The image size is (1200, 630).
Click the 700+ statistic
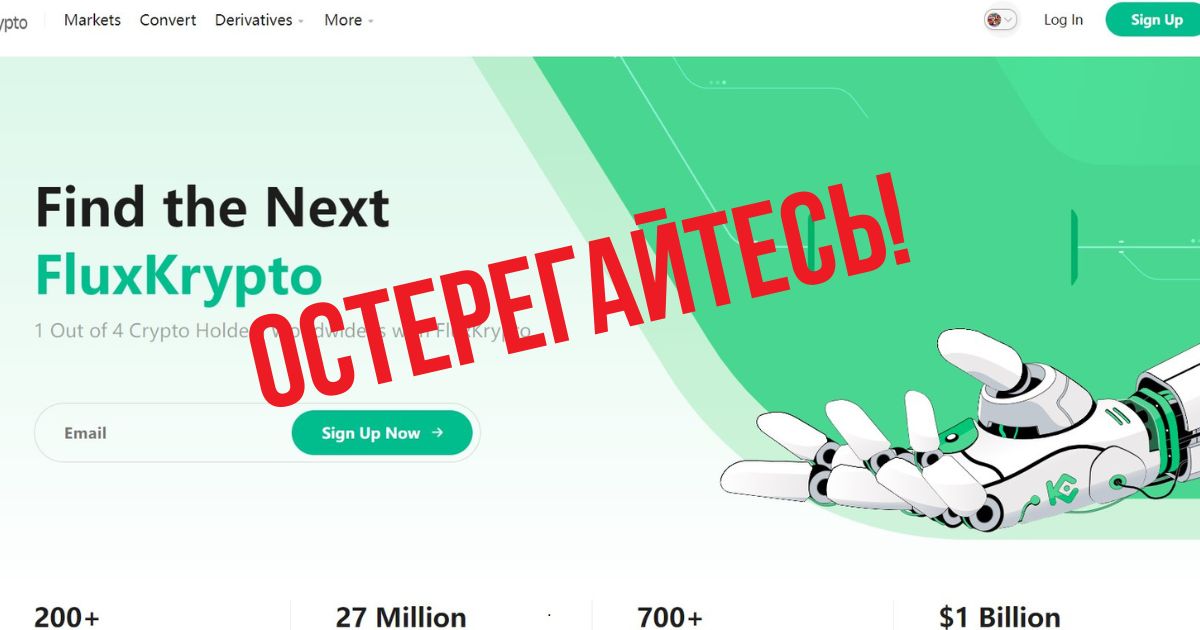pos(670,617)
